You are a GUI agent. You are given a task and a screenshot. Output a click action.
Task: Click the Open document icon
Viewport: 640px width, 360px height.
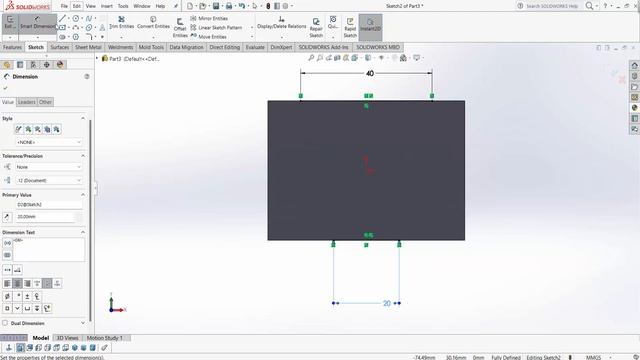click(202, 6)
